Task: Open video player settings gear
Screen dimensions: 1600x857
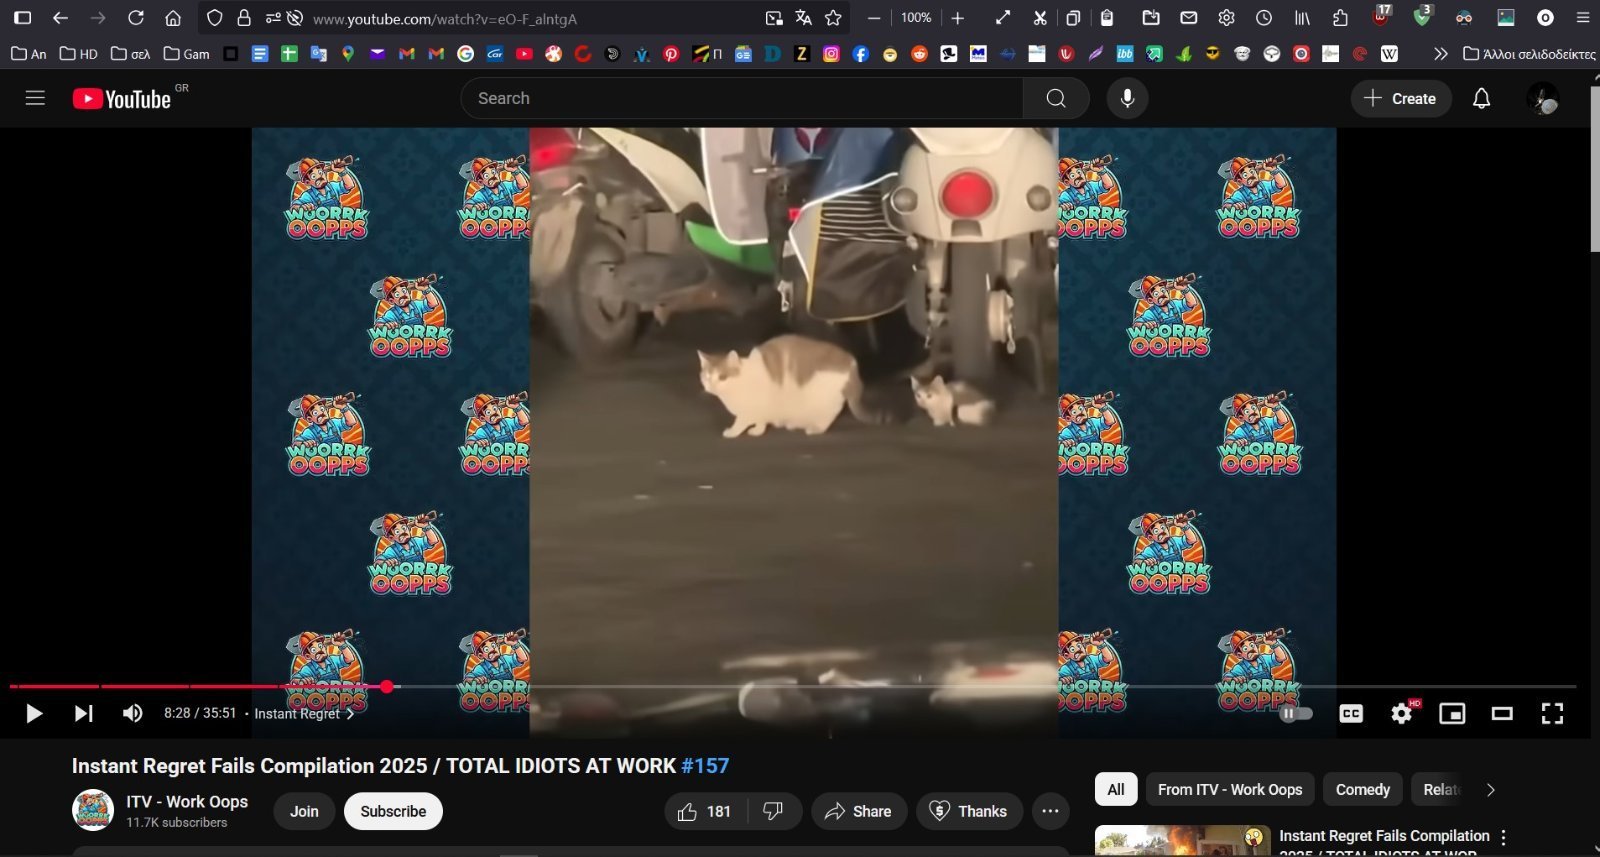Action: click(x=1402, y=713)
